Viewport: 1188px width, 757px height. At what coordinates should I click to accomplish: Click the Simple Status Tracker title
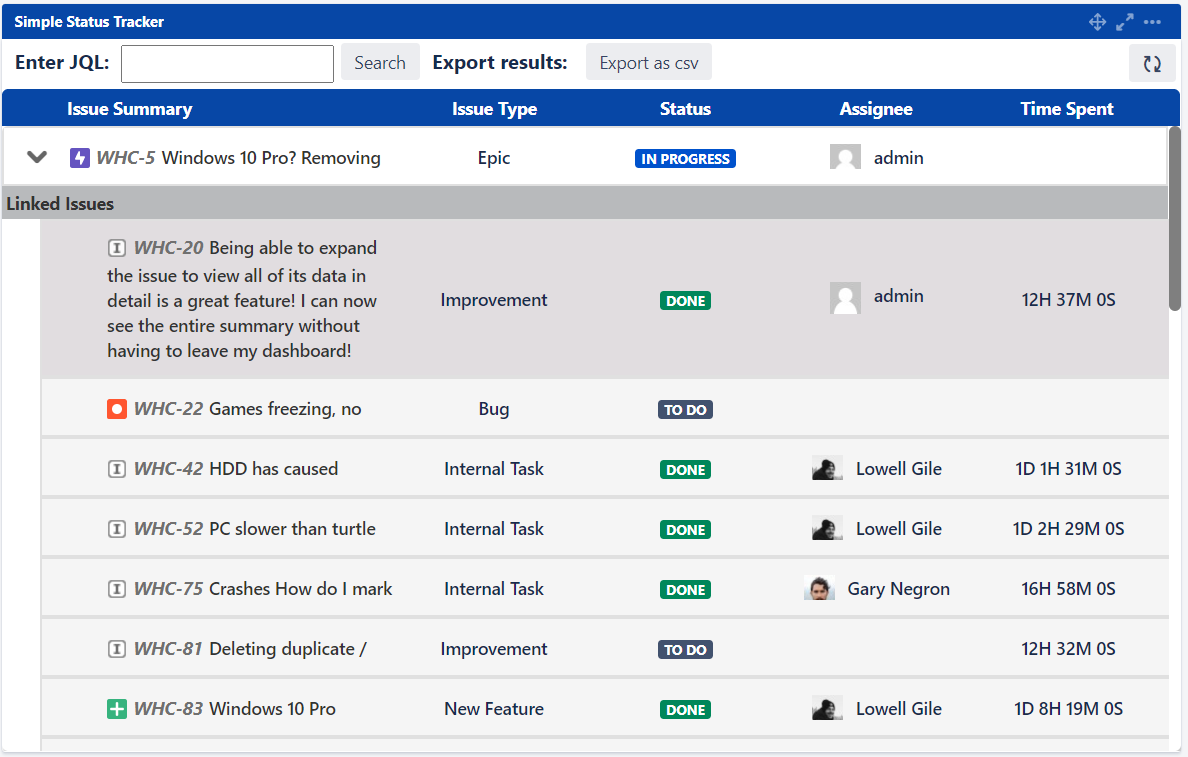(89, 22)
